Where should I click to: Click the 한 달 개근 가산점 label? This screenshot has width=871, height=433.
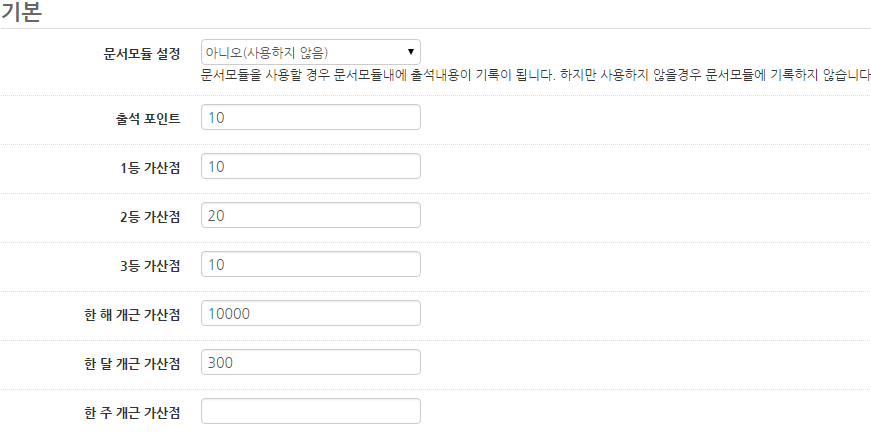(x=132, y=364)
